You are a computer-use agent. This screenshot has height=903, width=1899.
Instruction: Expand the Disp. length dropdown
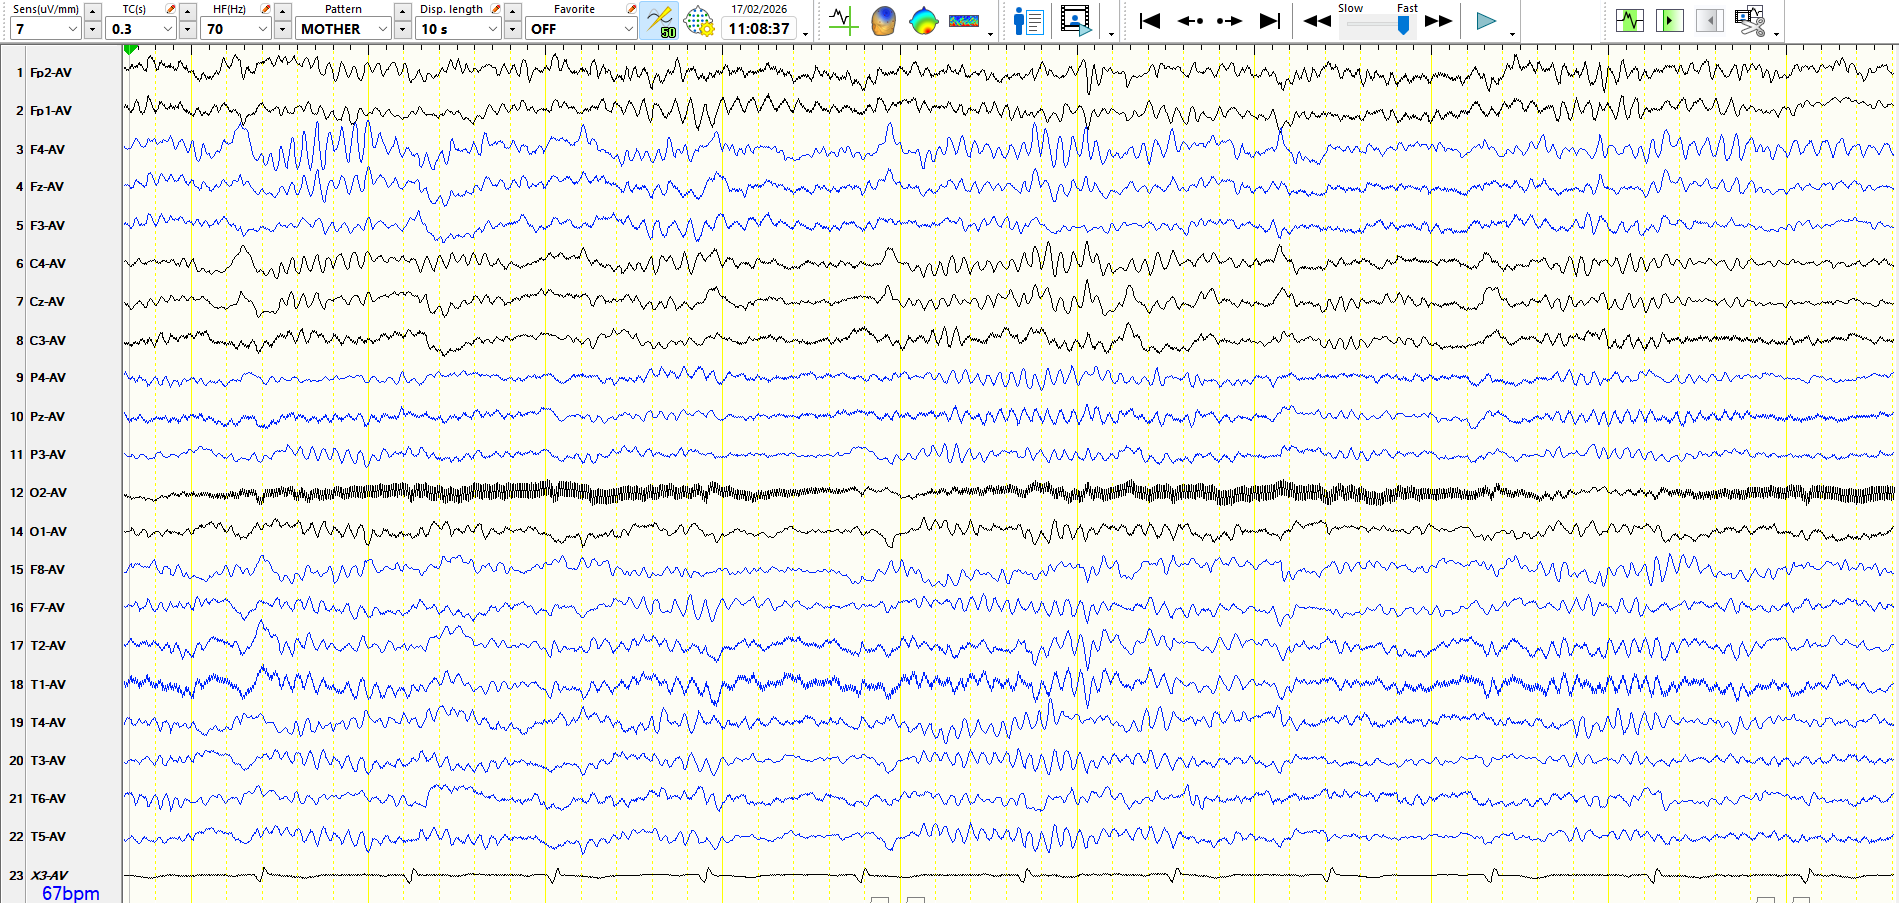click(x=492, y=29)
